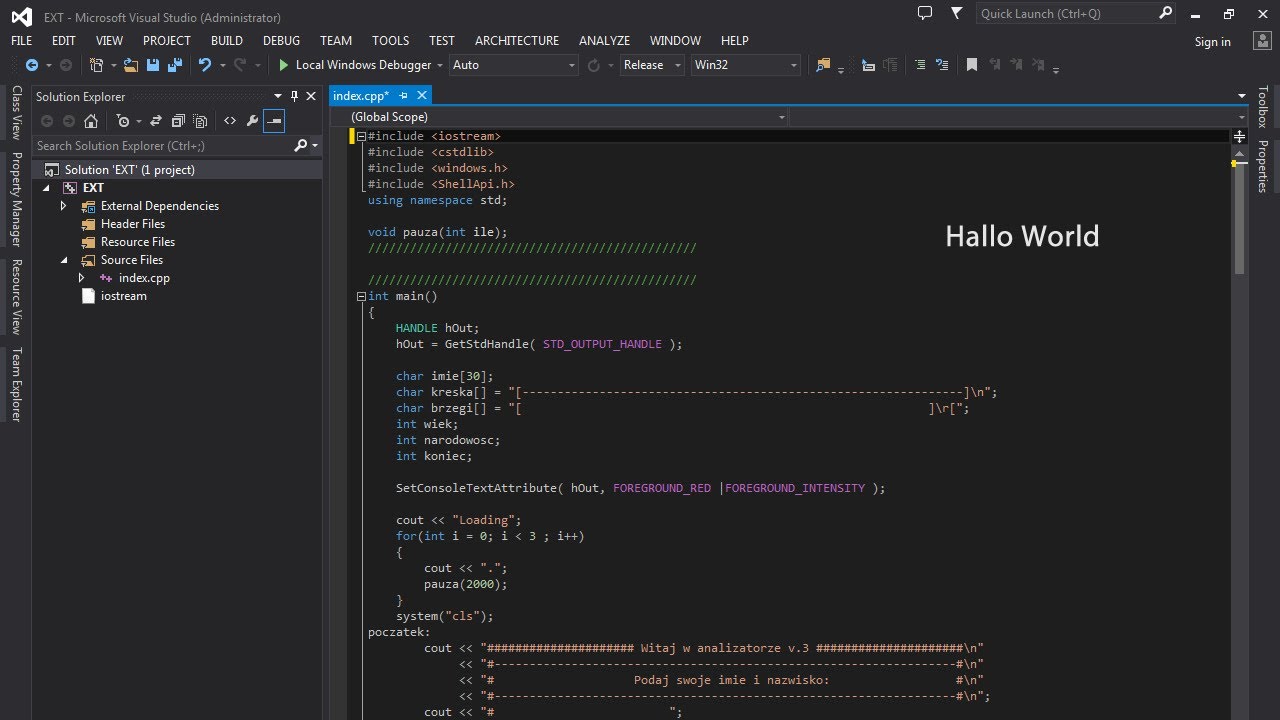Screen dimensions: 1280x720
Task: Click the Home icon in Solution Explorer
Action: click(91, 121)
